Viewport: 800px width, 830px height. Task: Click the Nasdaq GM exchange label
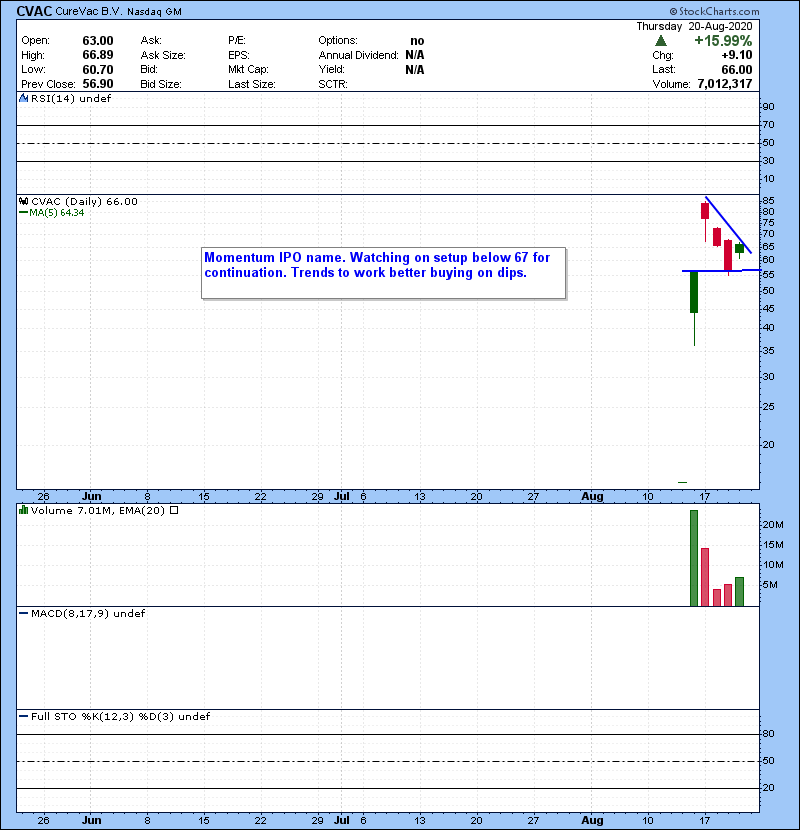[154, 12]
